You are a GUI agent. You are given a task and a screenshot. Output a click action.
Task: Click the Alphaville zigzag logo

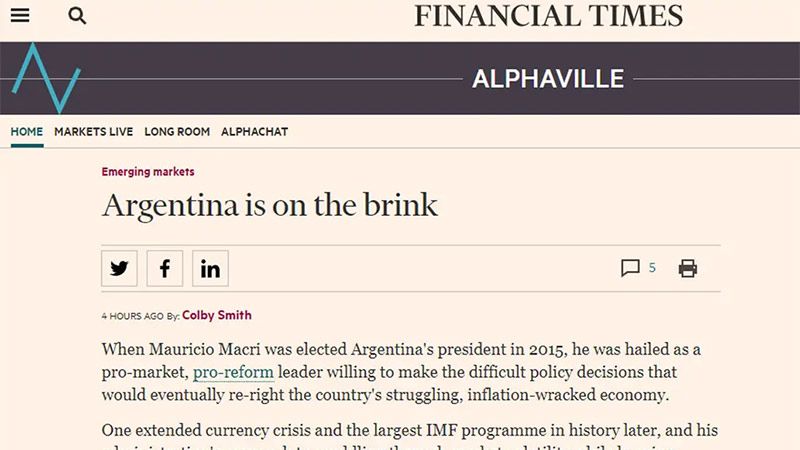45,77
